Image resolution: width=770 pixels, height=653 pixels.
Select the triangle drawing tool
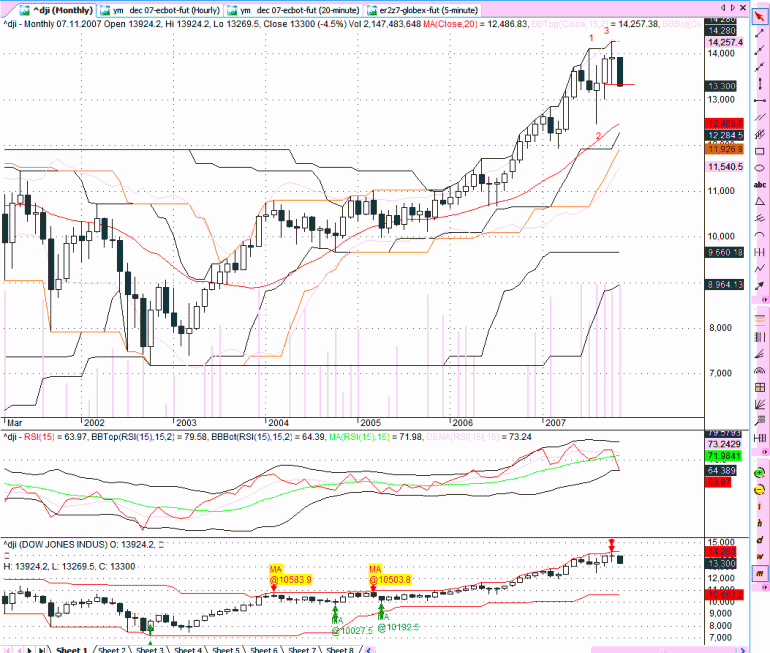[x=760, y=201]
